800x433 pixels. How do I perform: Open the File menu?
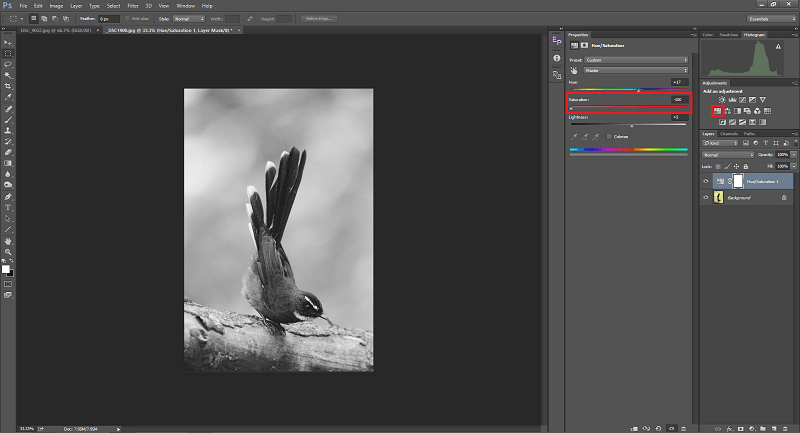[23, 6]
